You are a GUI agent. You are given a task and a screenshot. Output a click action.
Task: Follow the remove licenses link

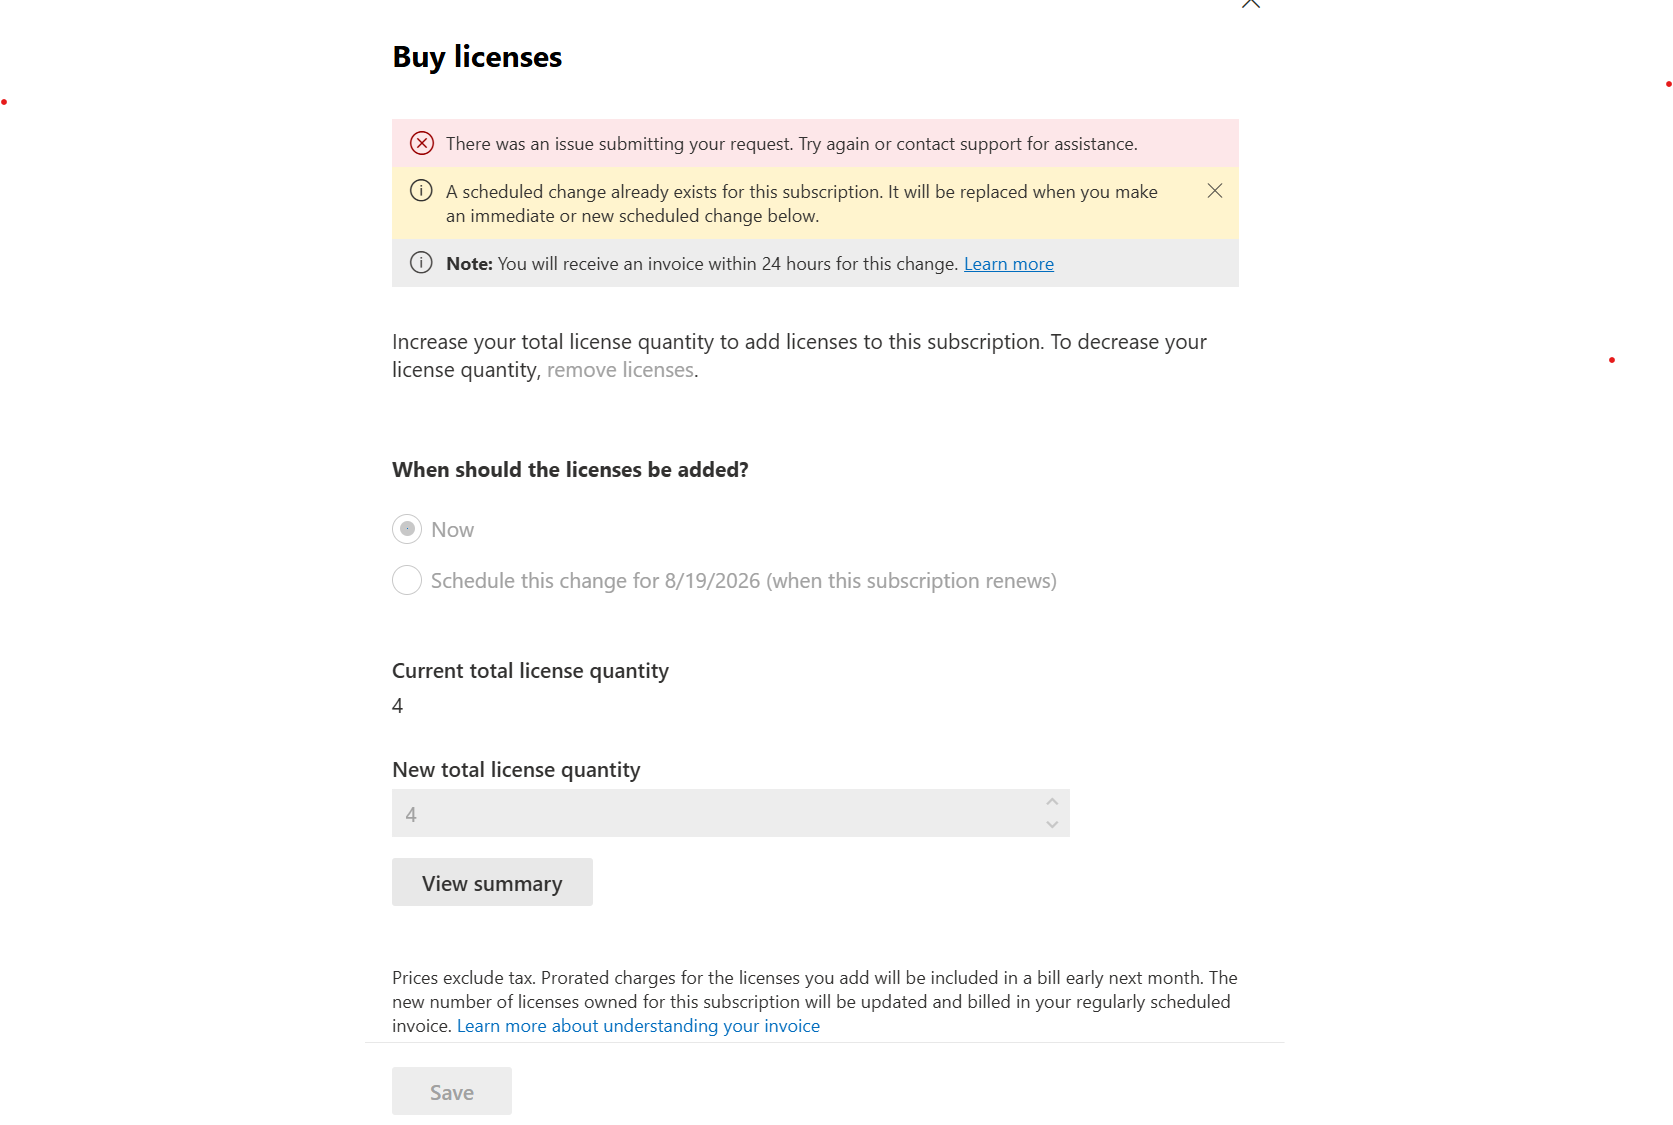[620, 370]
